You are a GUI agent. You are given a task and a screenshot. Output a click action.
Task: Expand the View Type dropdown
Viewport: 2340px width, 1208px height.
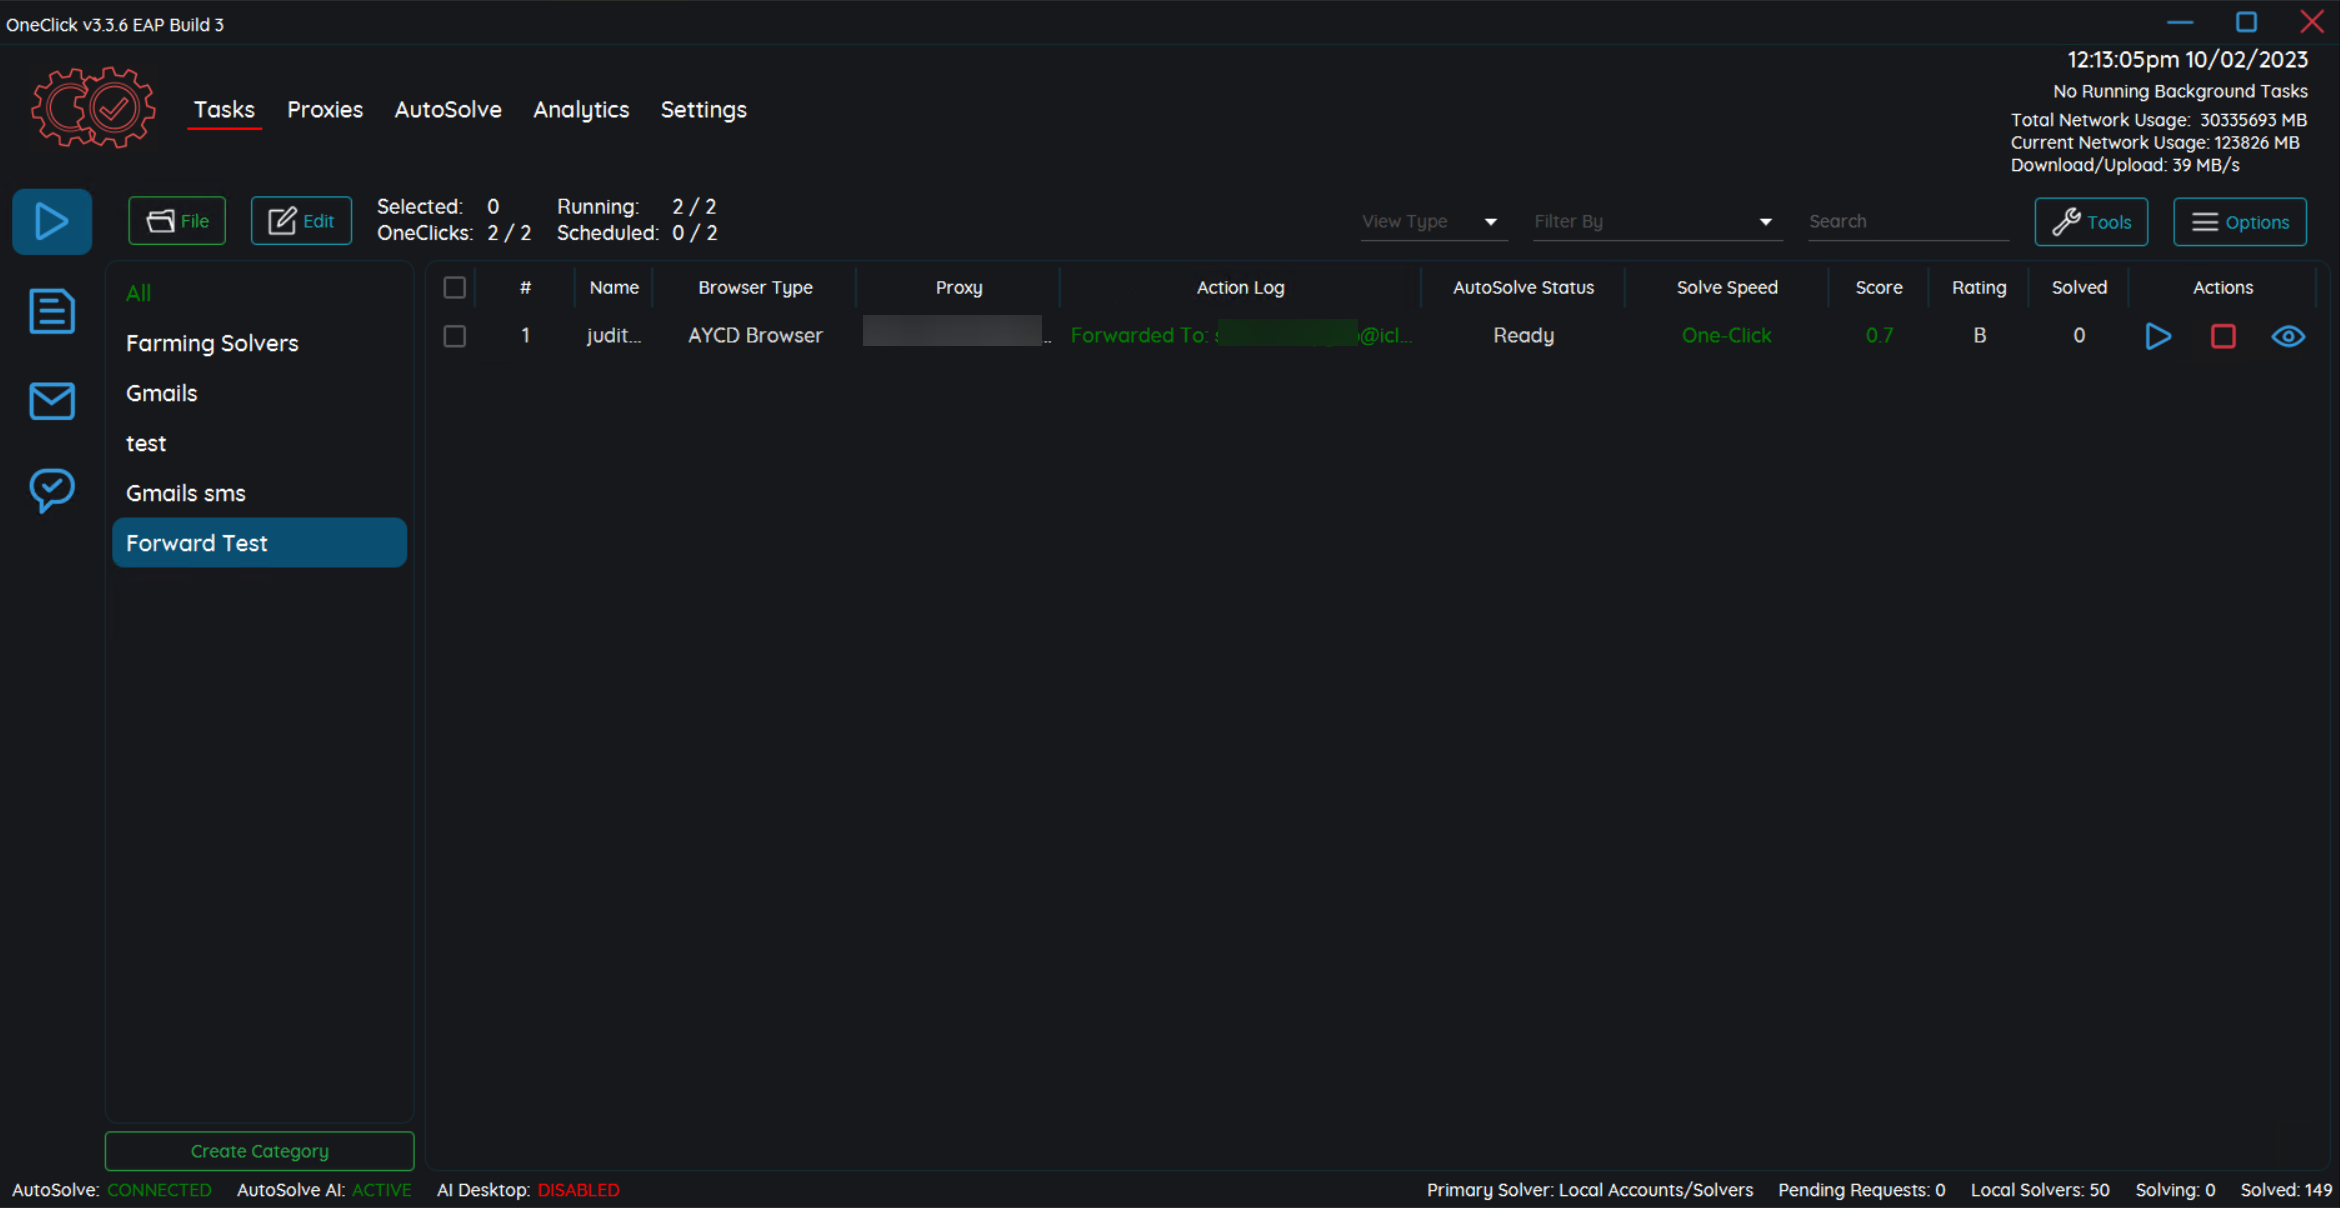[x=1430, y=222]
